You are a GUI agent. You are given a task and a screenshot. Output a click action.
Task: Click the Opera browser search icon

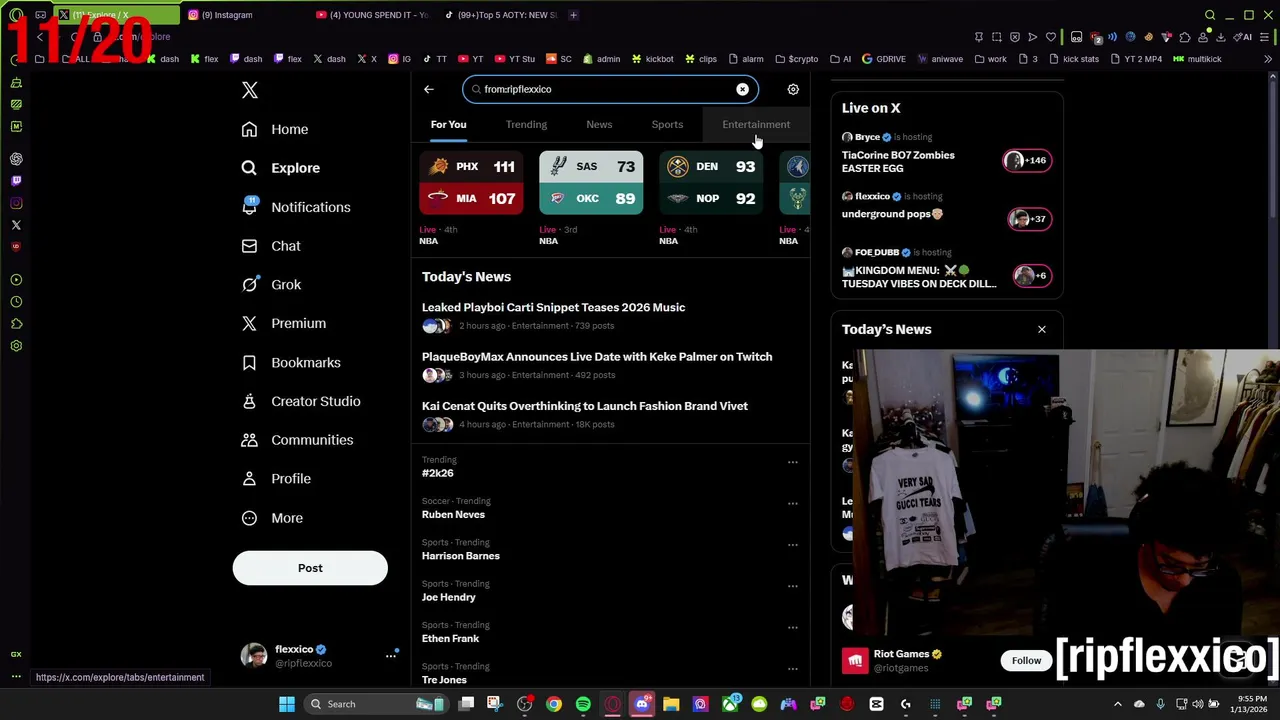tap(1210, 15)
